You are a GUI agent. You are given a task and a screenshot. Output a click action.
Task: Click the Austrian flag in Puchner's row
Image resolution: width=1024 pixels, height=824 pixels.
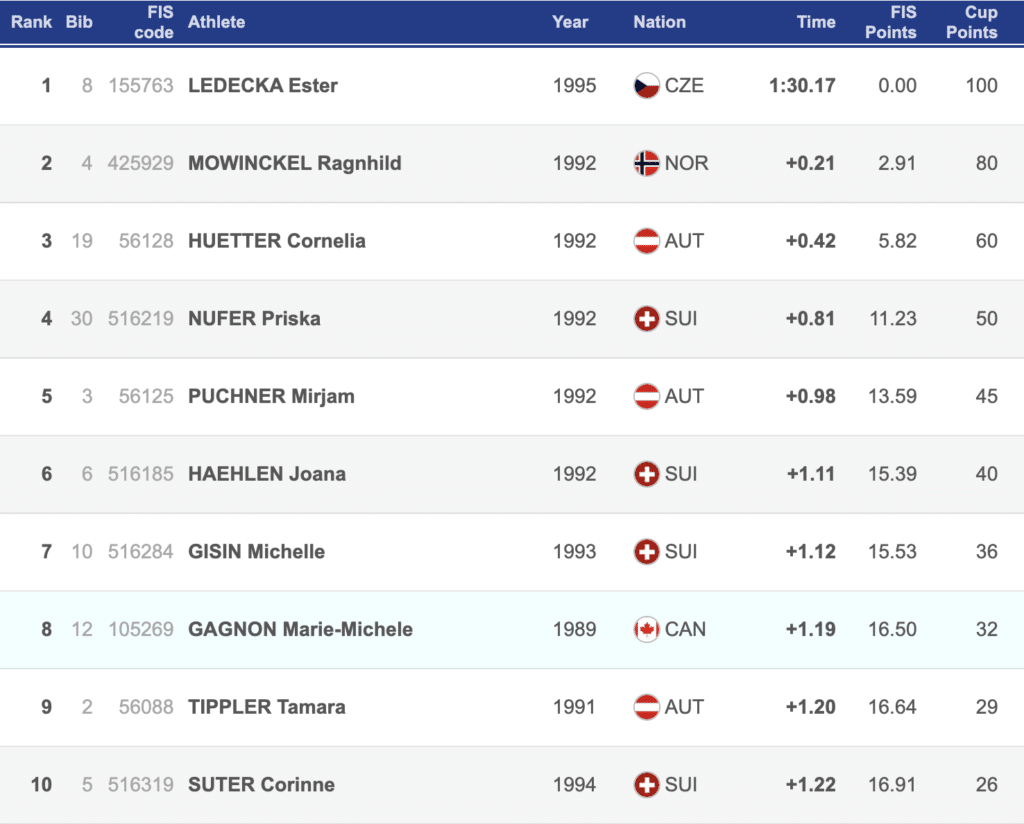646,396
